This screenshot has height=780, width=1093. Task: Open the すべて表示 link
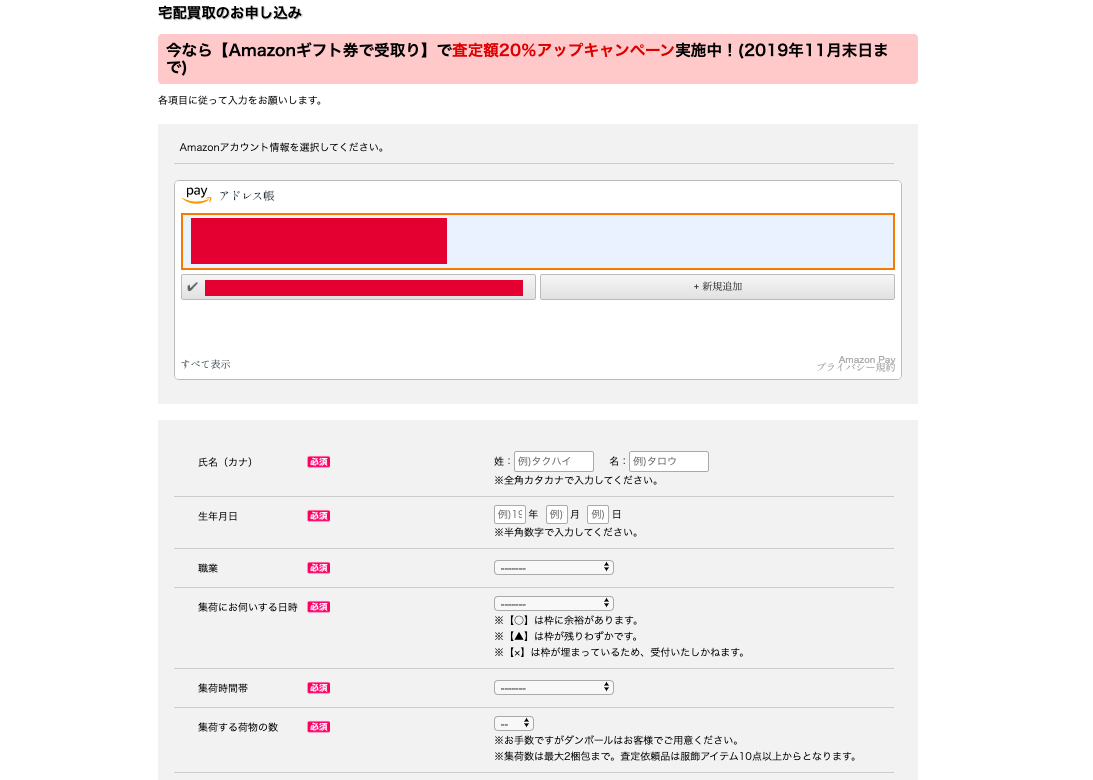[206, 364]
